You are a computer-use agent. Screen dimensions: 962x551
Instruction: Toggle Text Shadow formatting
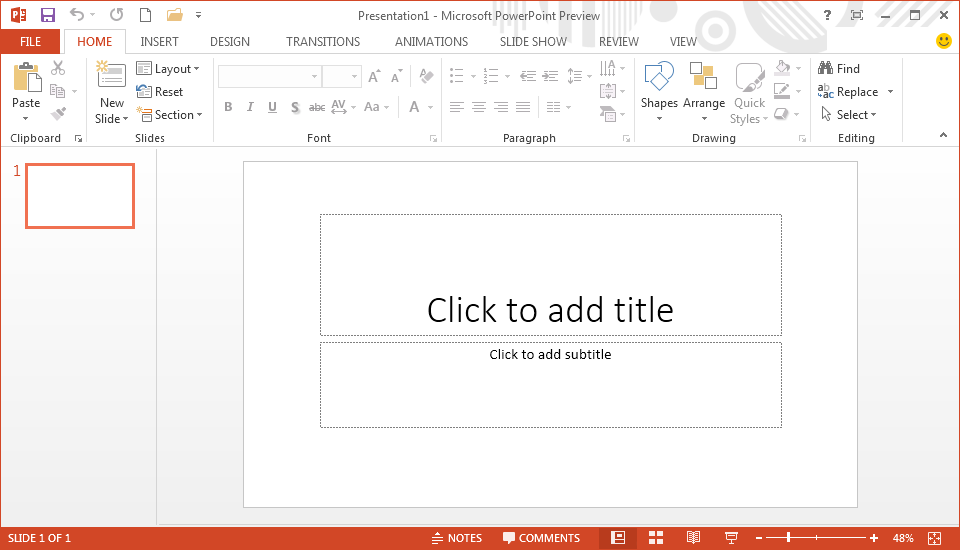tap(294, 107)
